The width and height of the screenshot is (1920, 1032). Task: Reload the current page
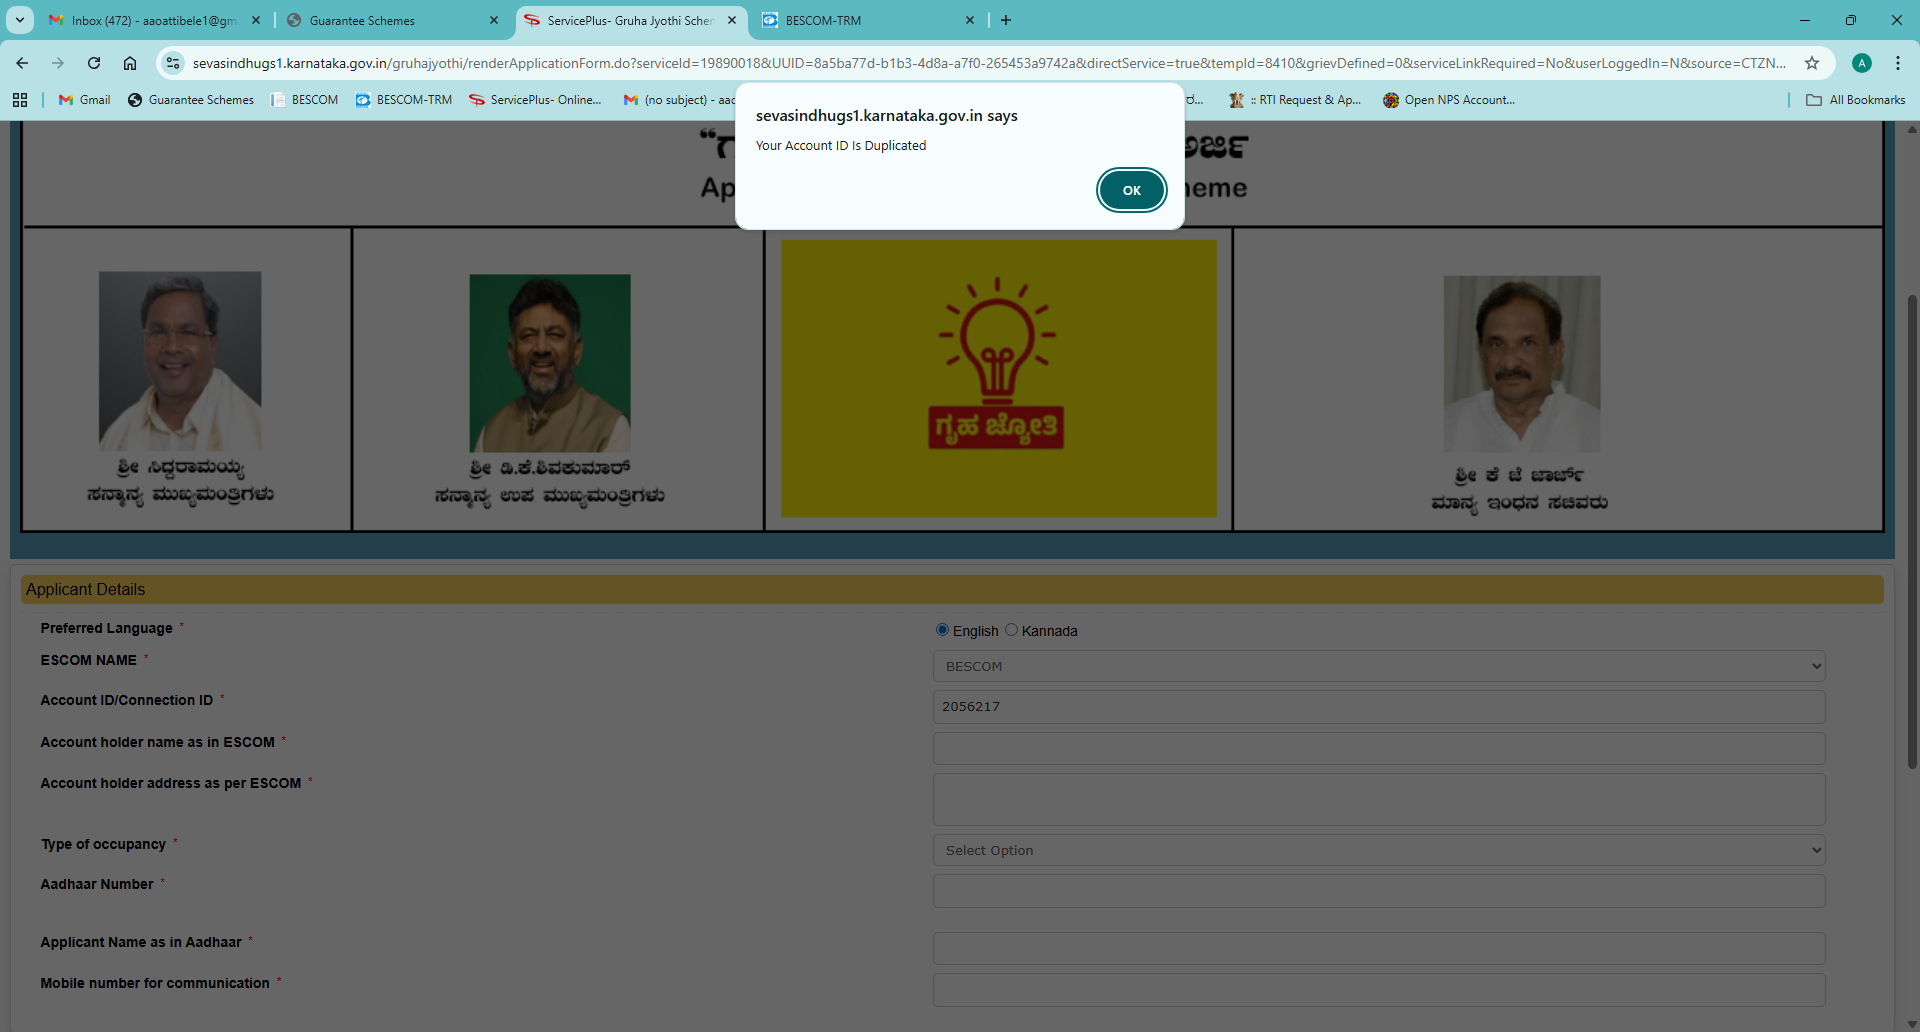[94, 63]
